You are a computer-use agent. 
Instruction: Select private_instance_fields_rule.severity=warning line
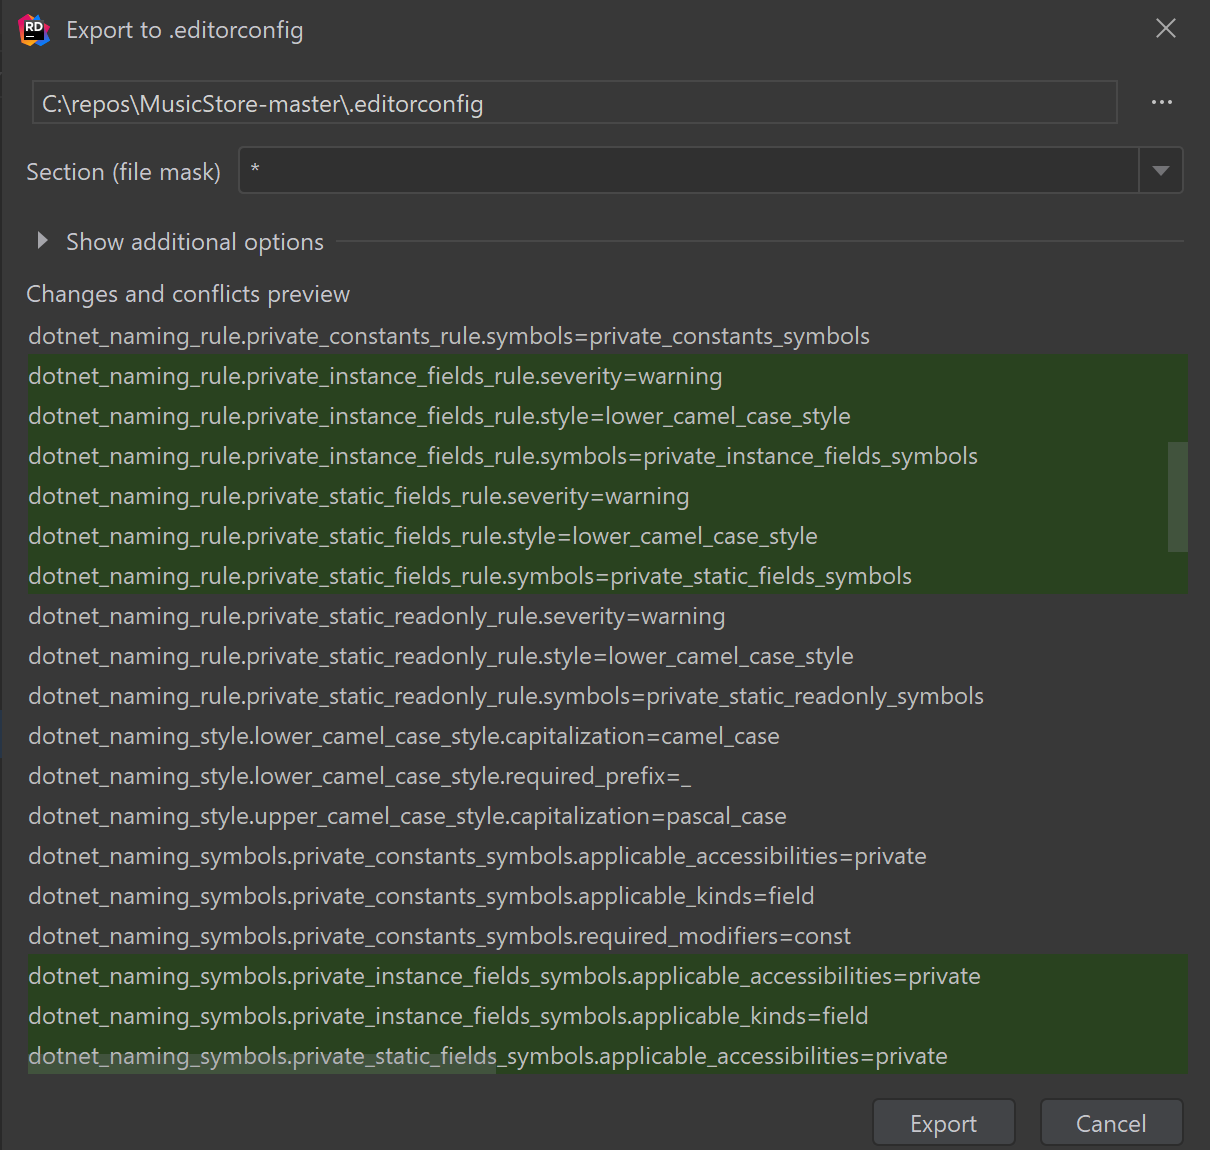pyautogui.click(x=375, y=376)
